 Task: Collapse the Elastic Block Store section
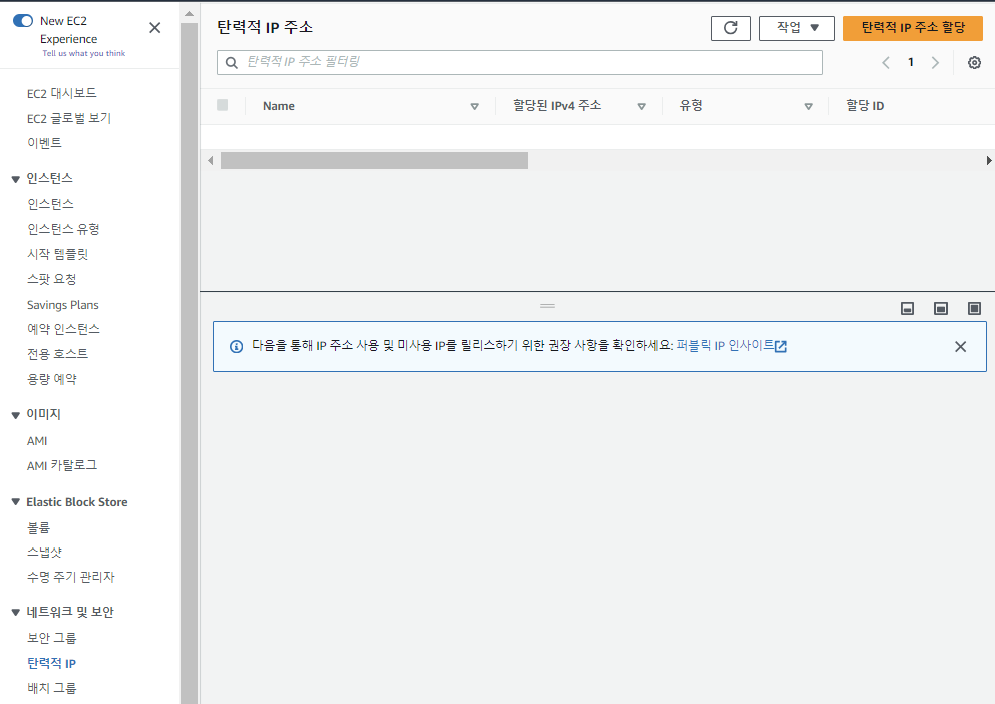(x=16, y=501)
